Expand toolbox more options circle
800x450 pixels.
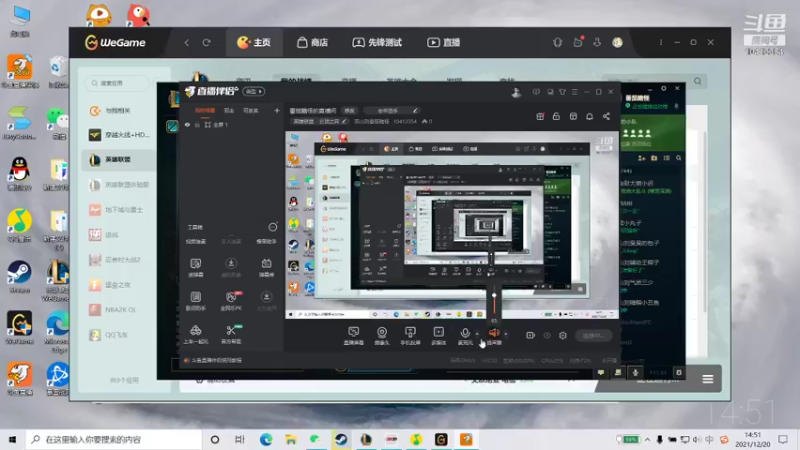pyautogui.click(x=273, y=227)
